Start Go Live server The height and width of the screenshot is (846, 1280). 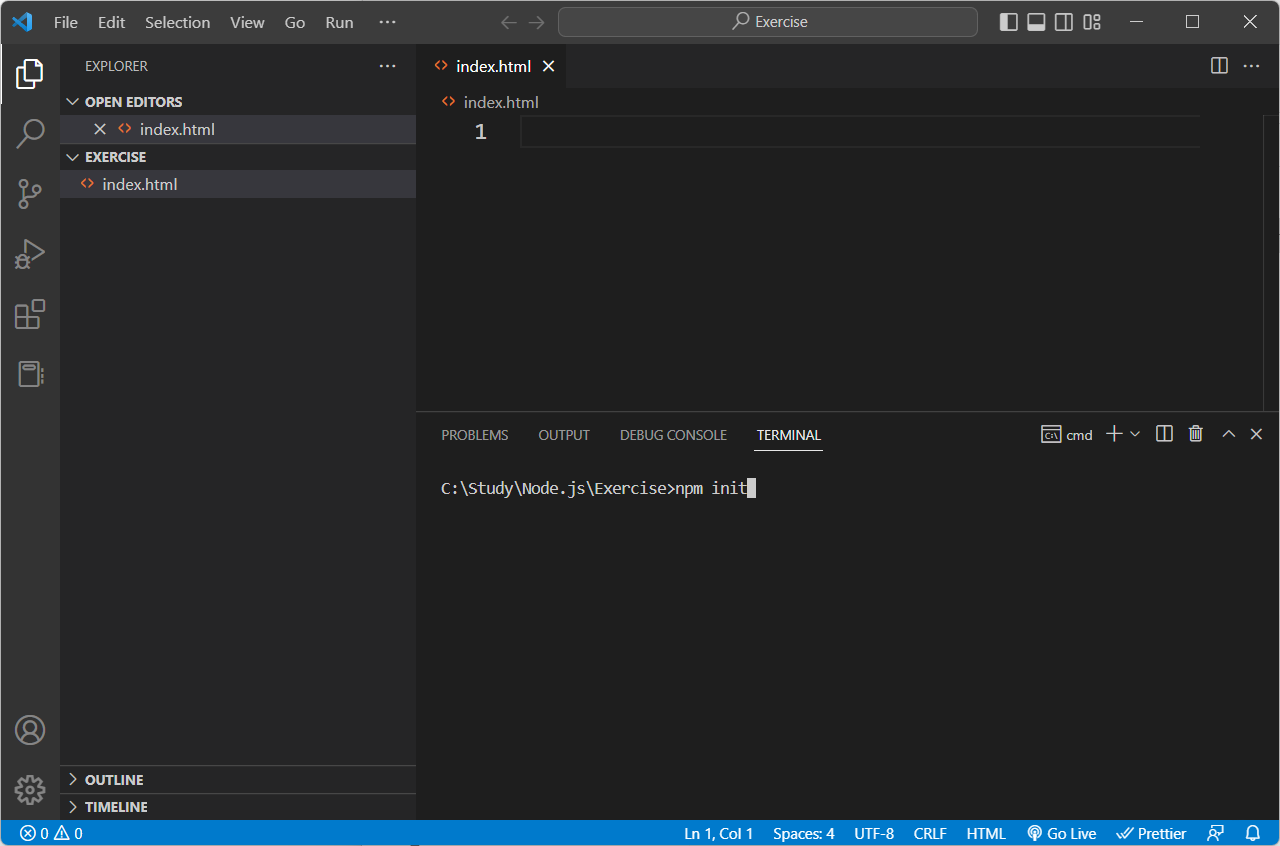[1062, 833]
